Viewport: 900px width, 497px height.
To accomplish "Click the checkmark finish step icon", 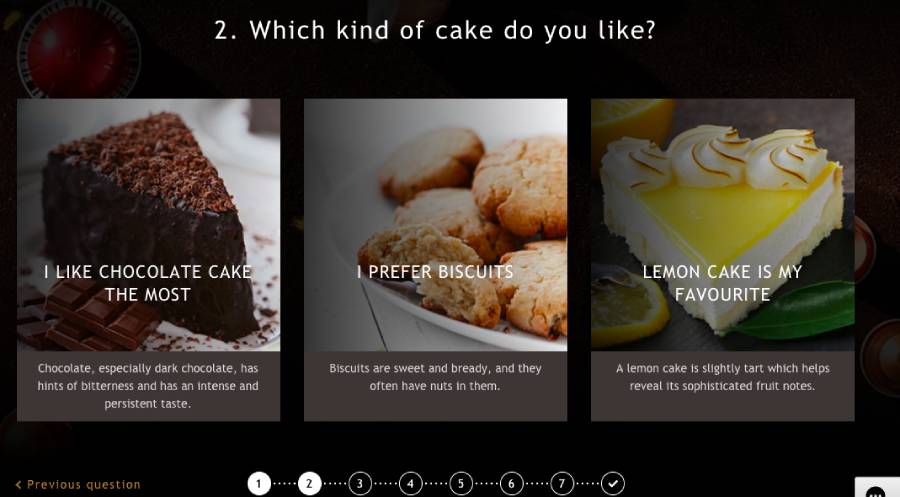I will coord(613,484).
